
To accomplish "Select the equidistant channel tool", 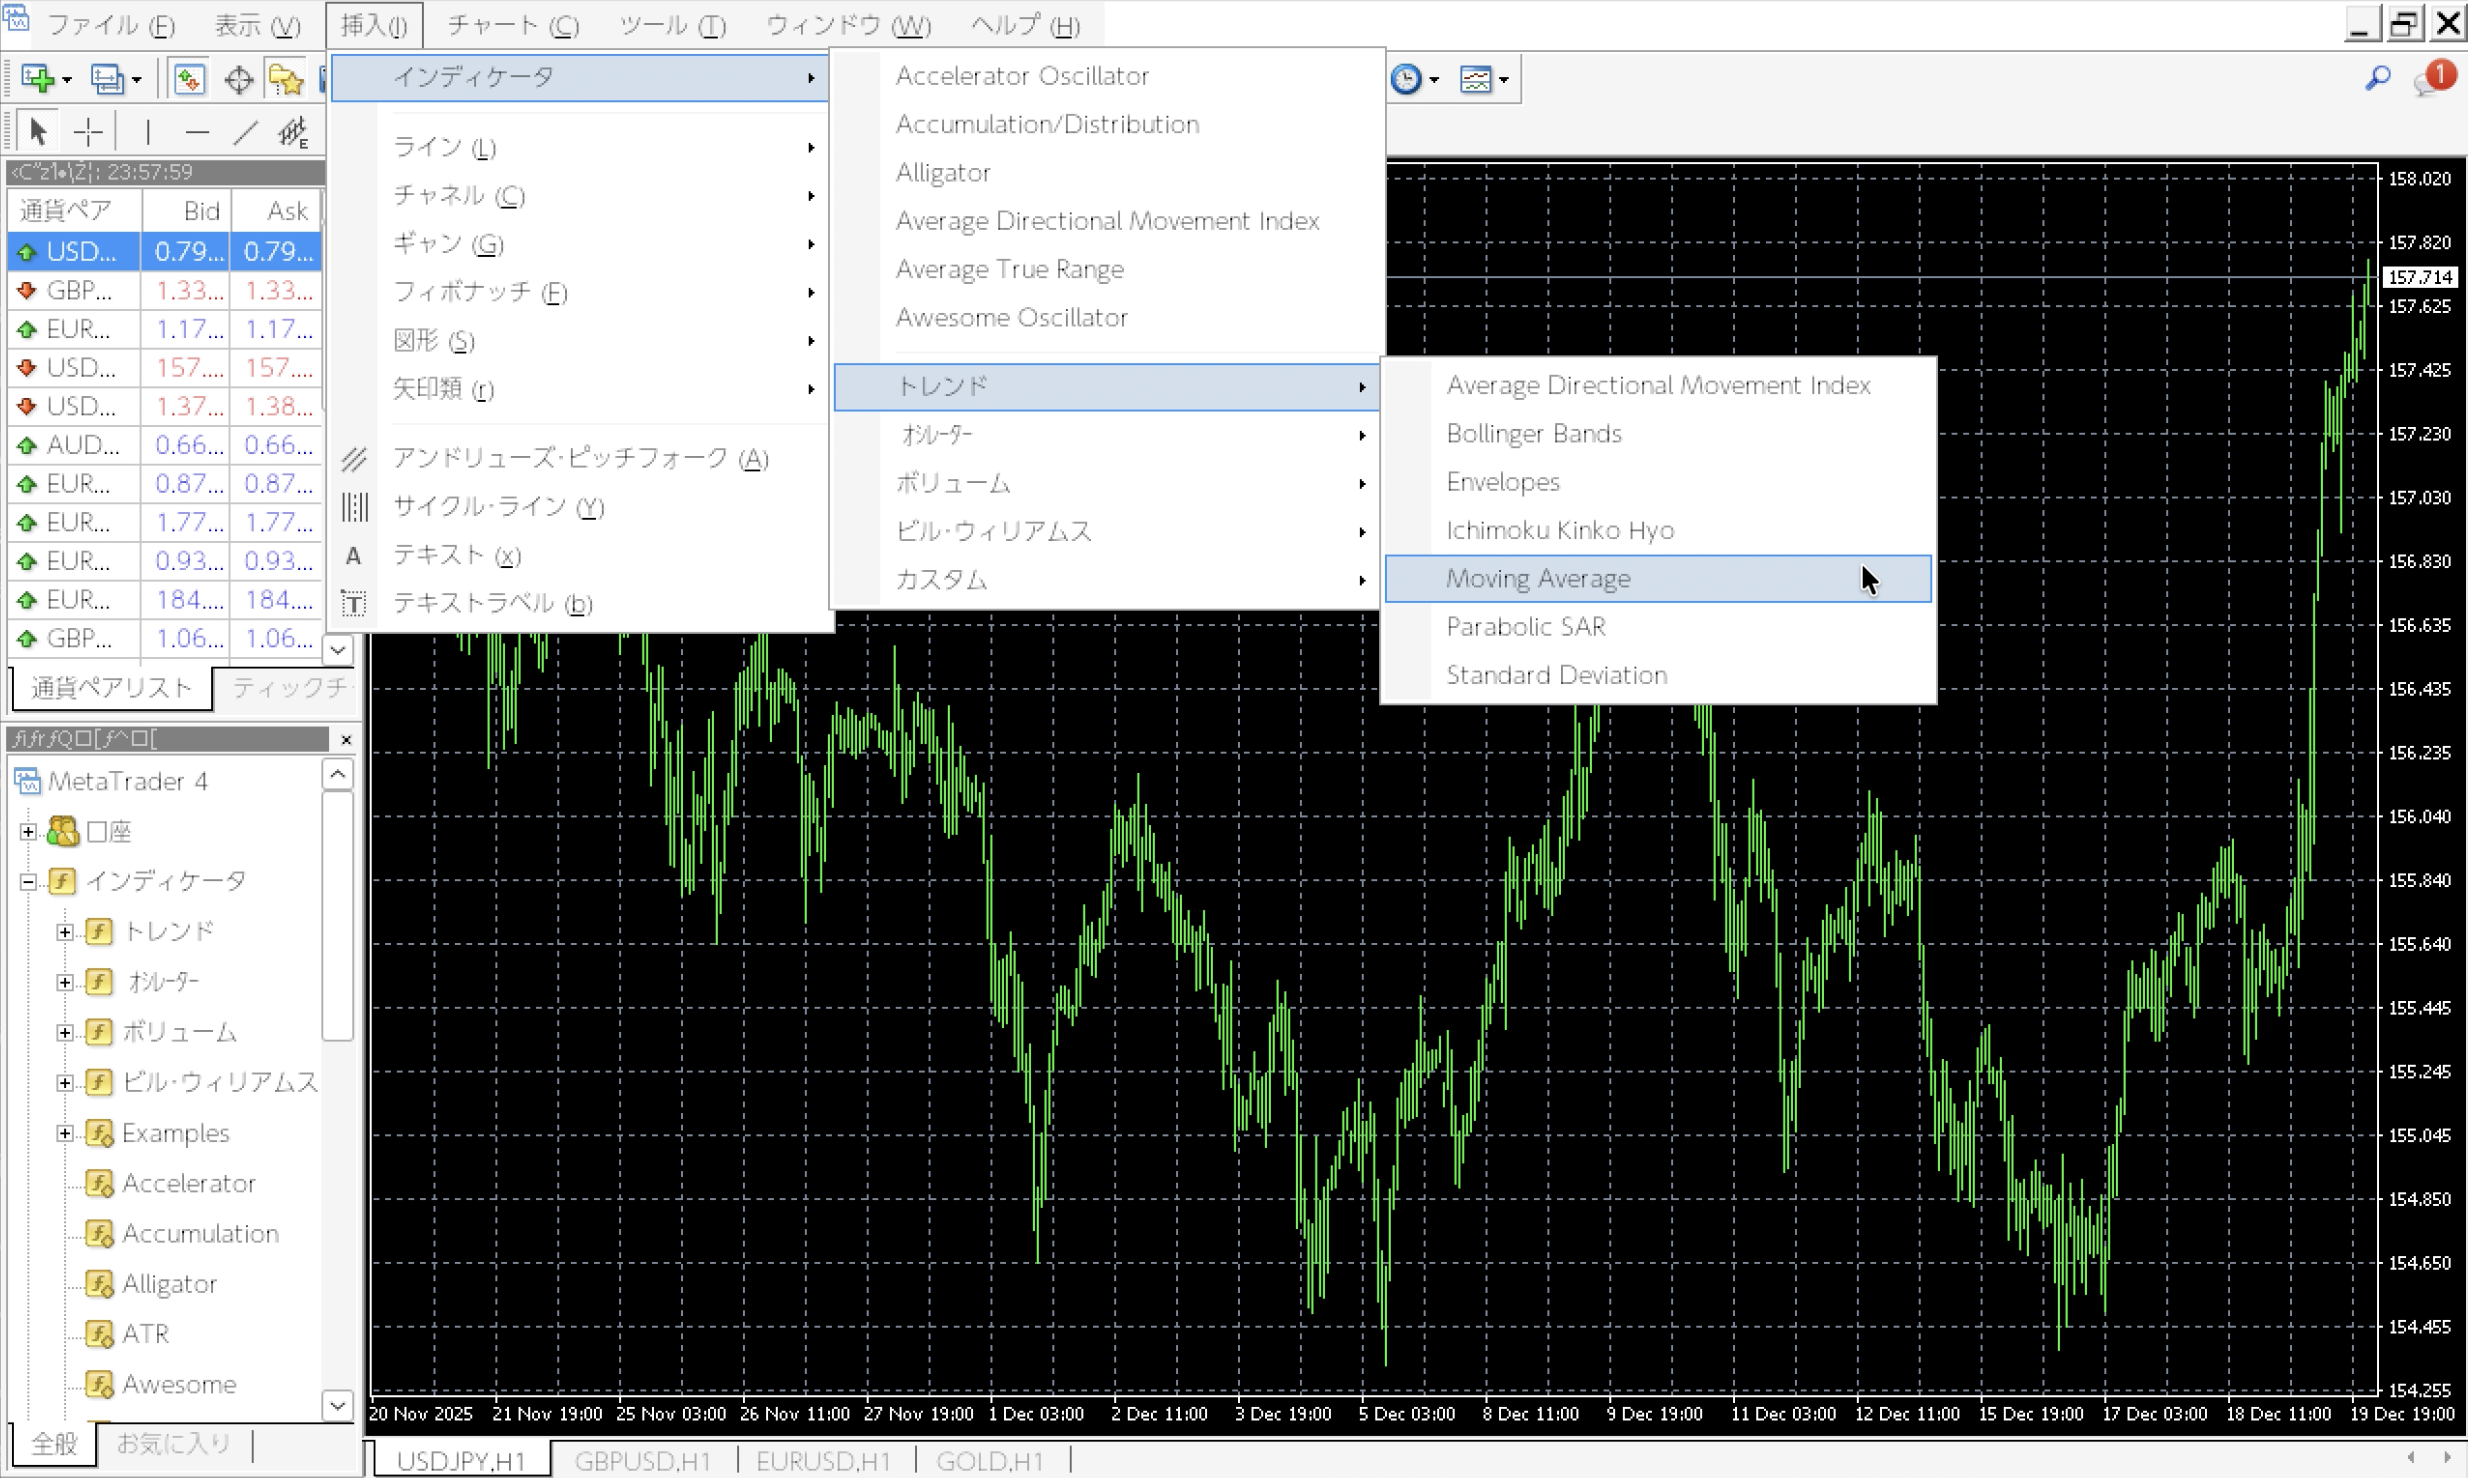I will click(293, 131).
